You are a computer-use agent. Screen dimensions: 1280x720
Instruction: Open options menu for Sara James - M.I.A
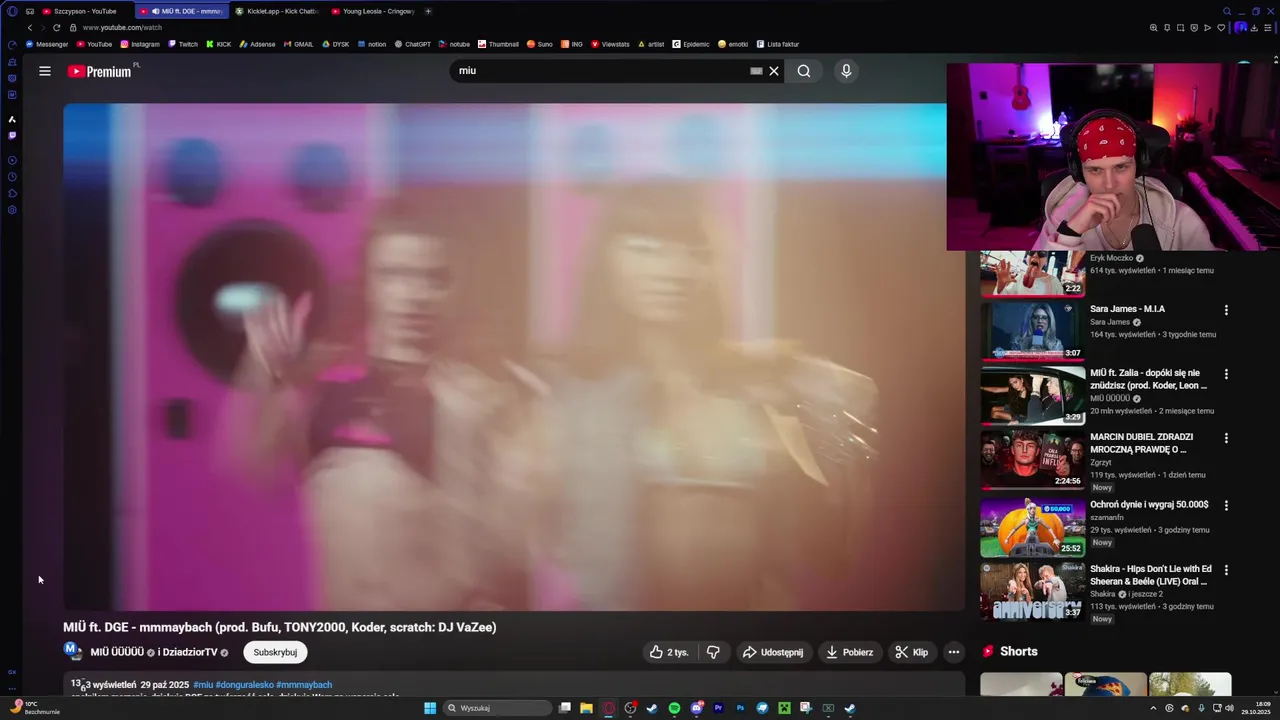coord(1226,310)
